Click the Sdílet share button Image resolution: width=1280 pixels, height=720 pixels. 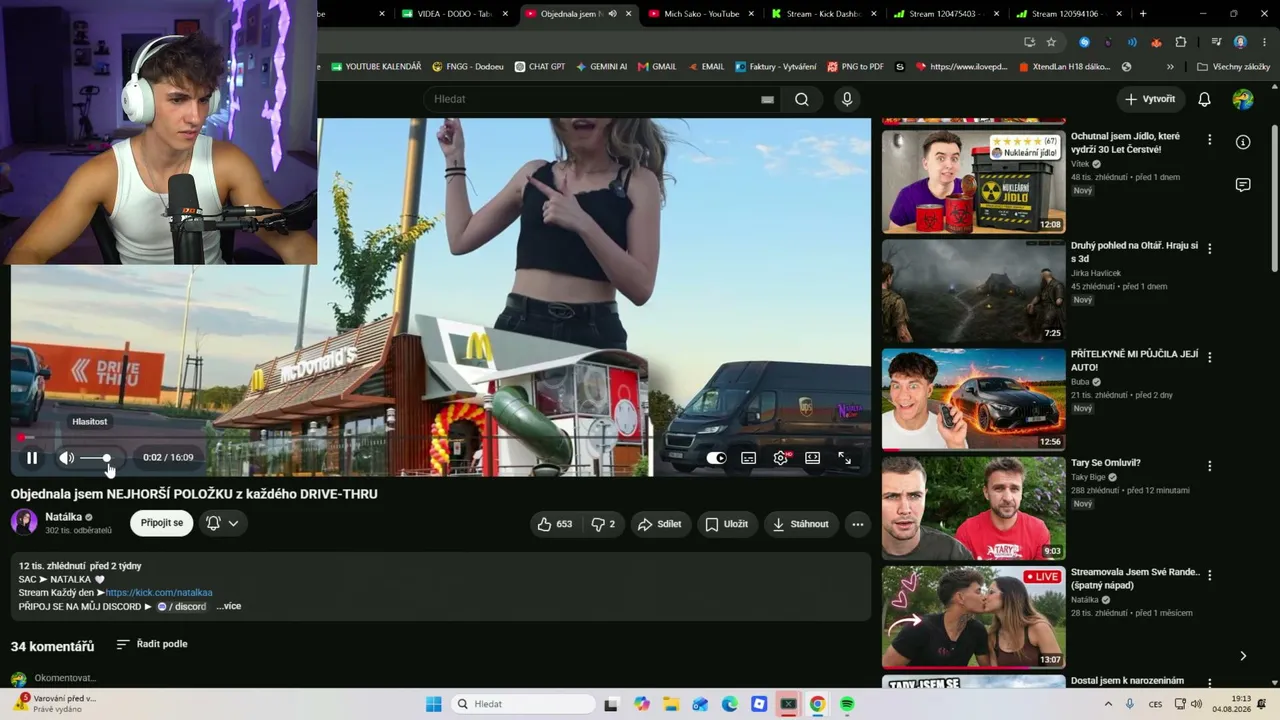tap(659, 524)
